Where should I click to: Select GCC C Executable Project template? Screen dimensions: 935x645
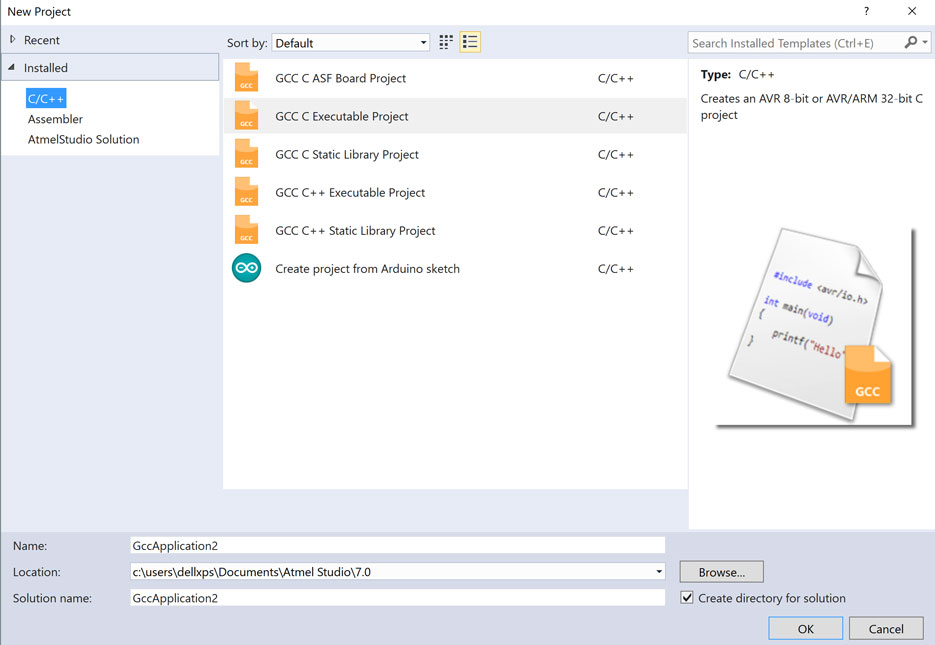coord(456,116)
